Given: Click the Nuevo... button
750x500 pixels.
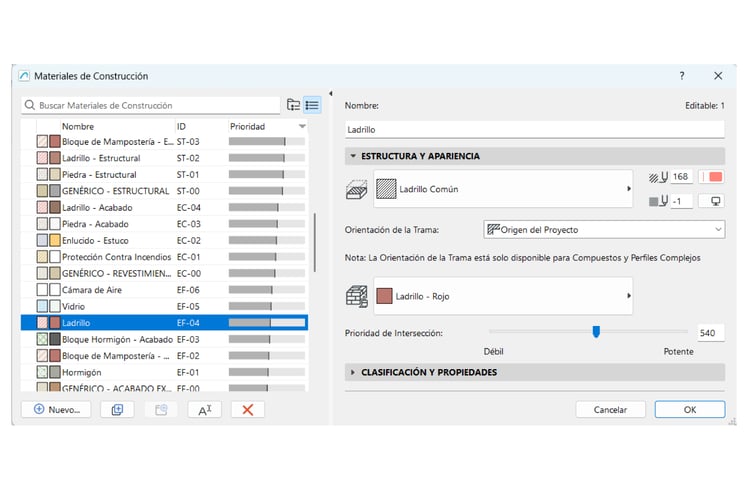Looking at the screenshot, I should tap(56, 410).
